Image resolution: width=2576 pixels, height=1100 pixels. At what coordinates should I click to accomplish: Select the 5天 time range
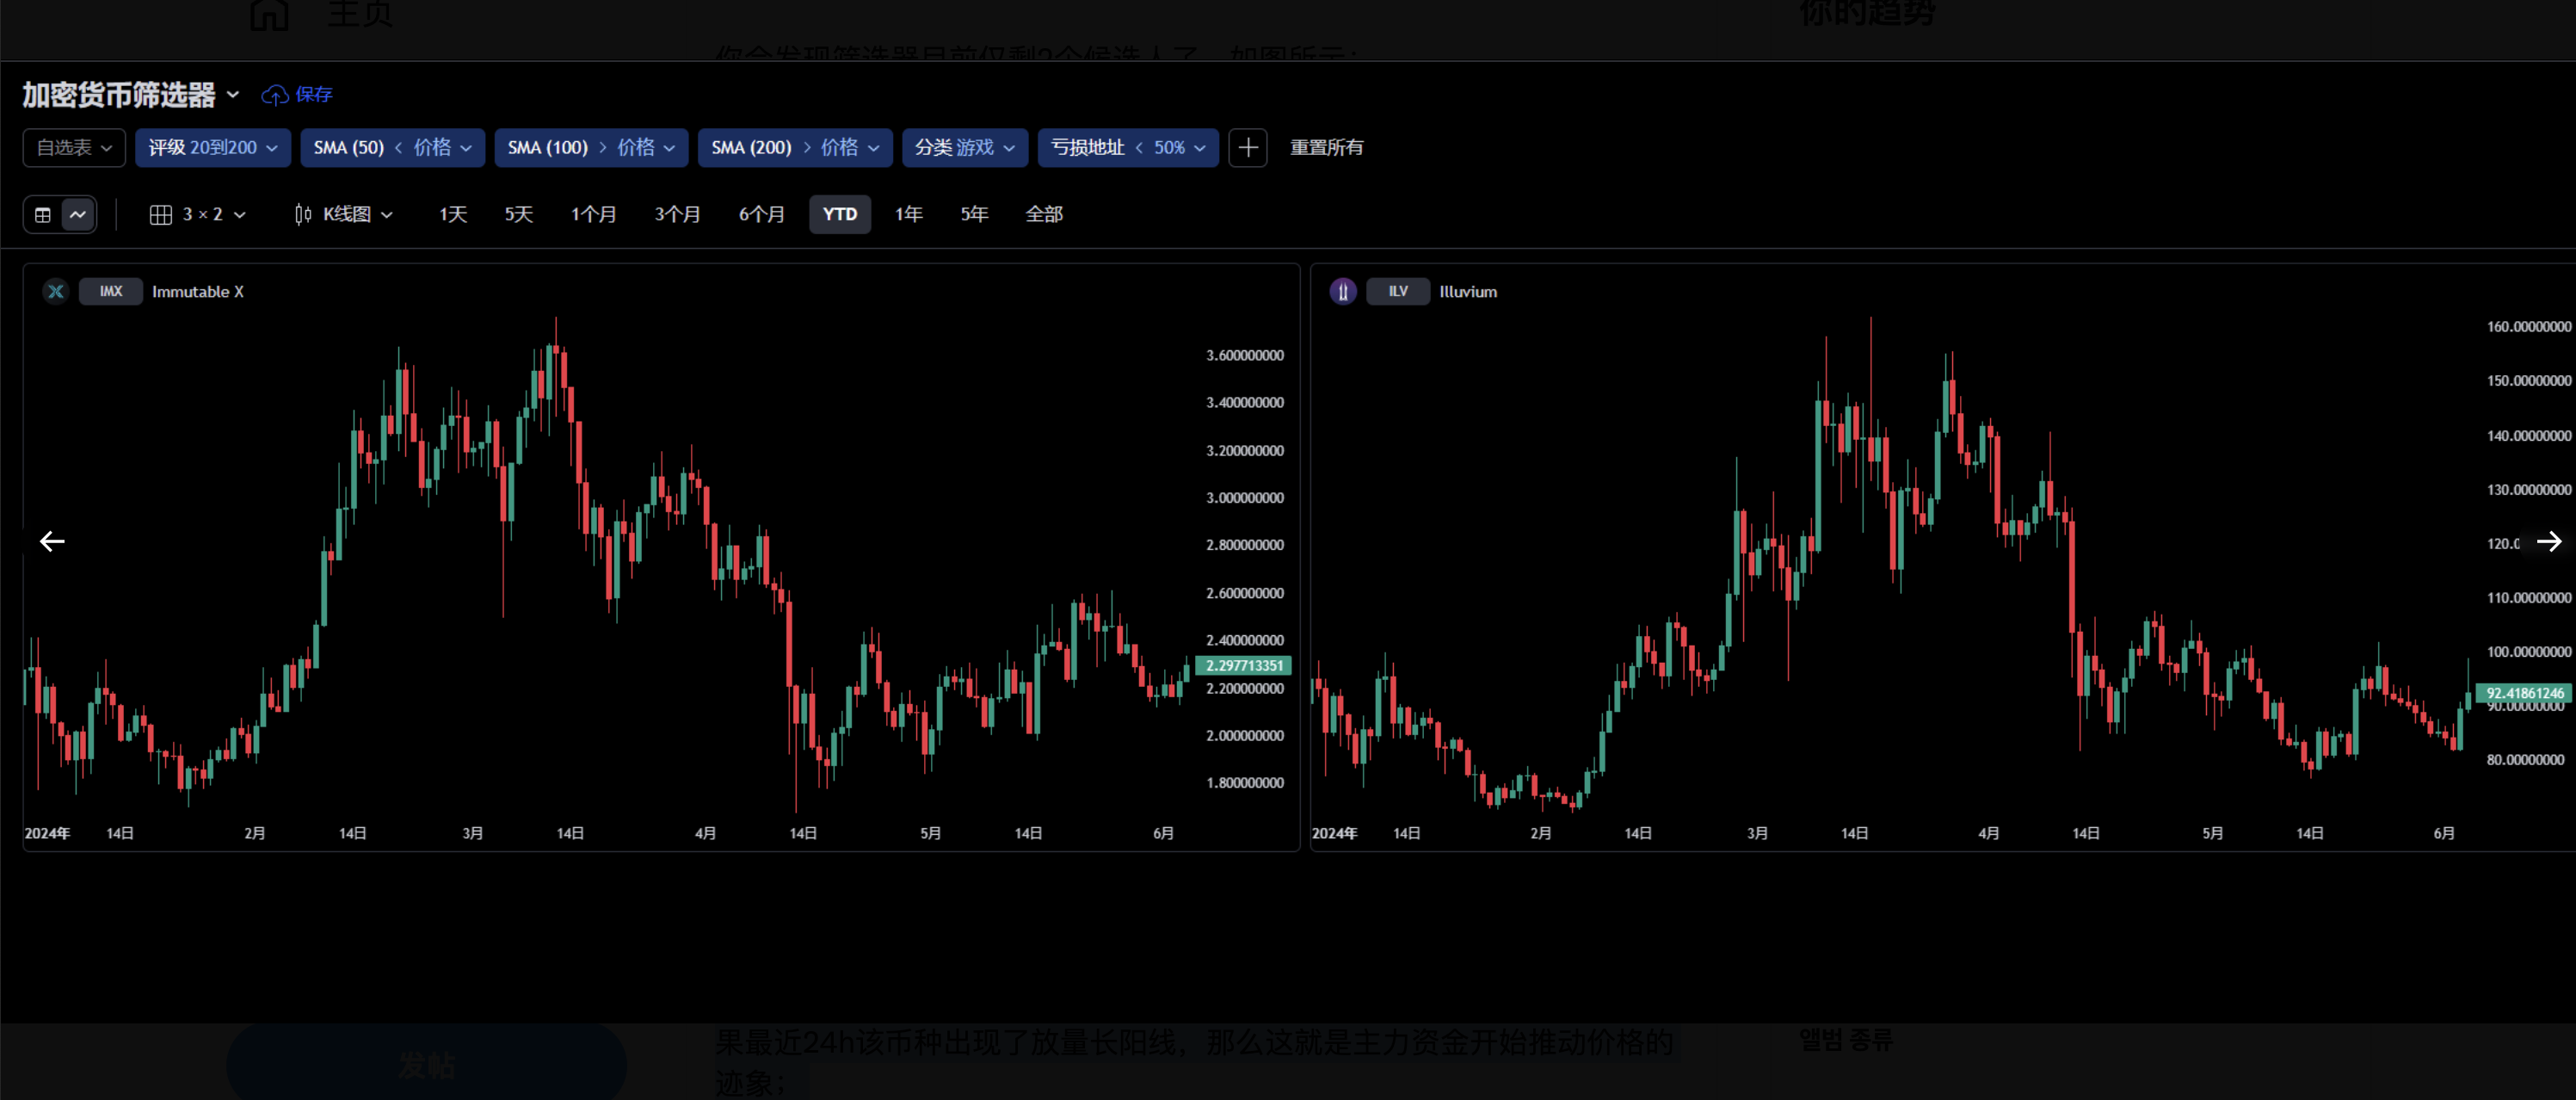tap(518, 214)
